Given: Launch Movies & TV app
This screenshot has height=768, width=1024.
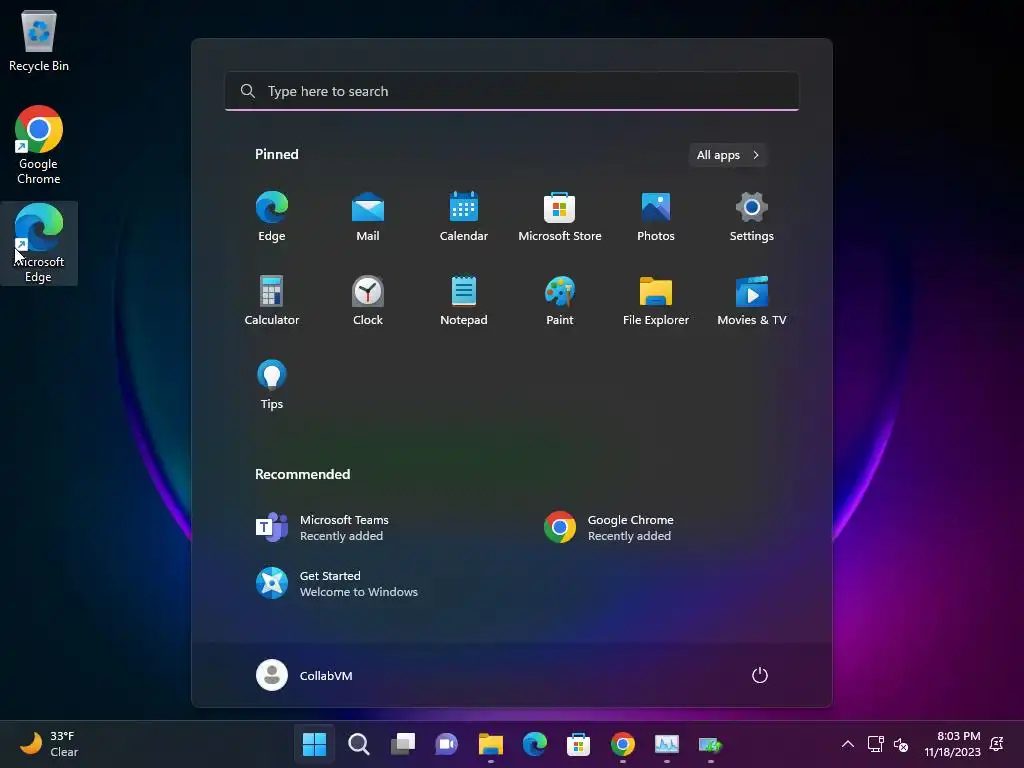Looking at the screenshot, I should (x=752, y=300).
